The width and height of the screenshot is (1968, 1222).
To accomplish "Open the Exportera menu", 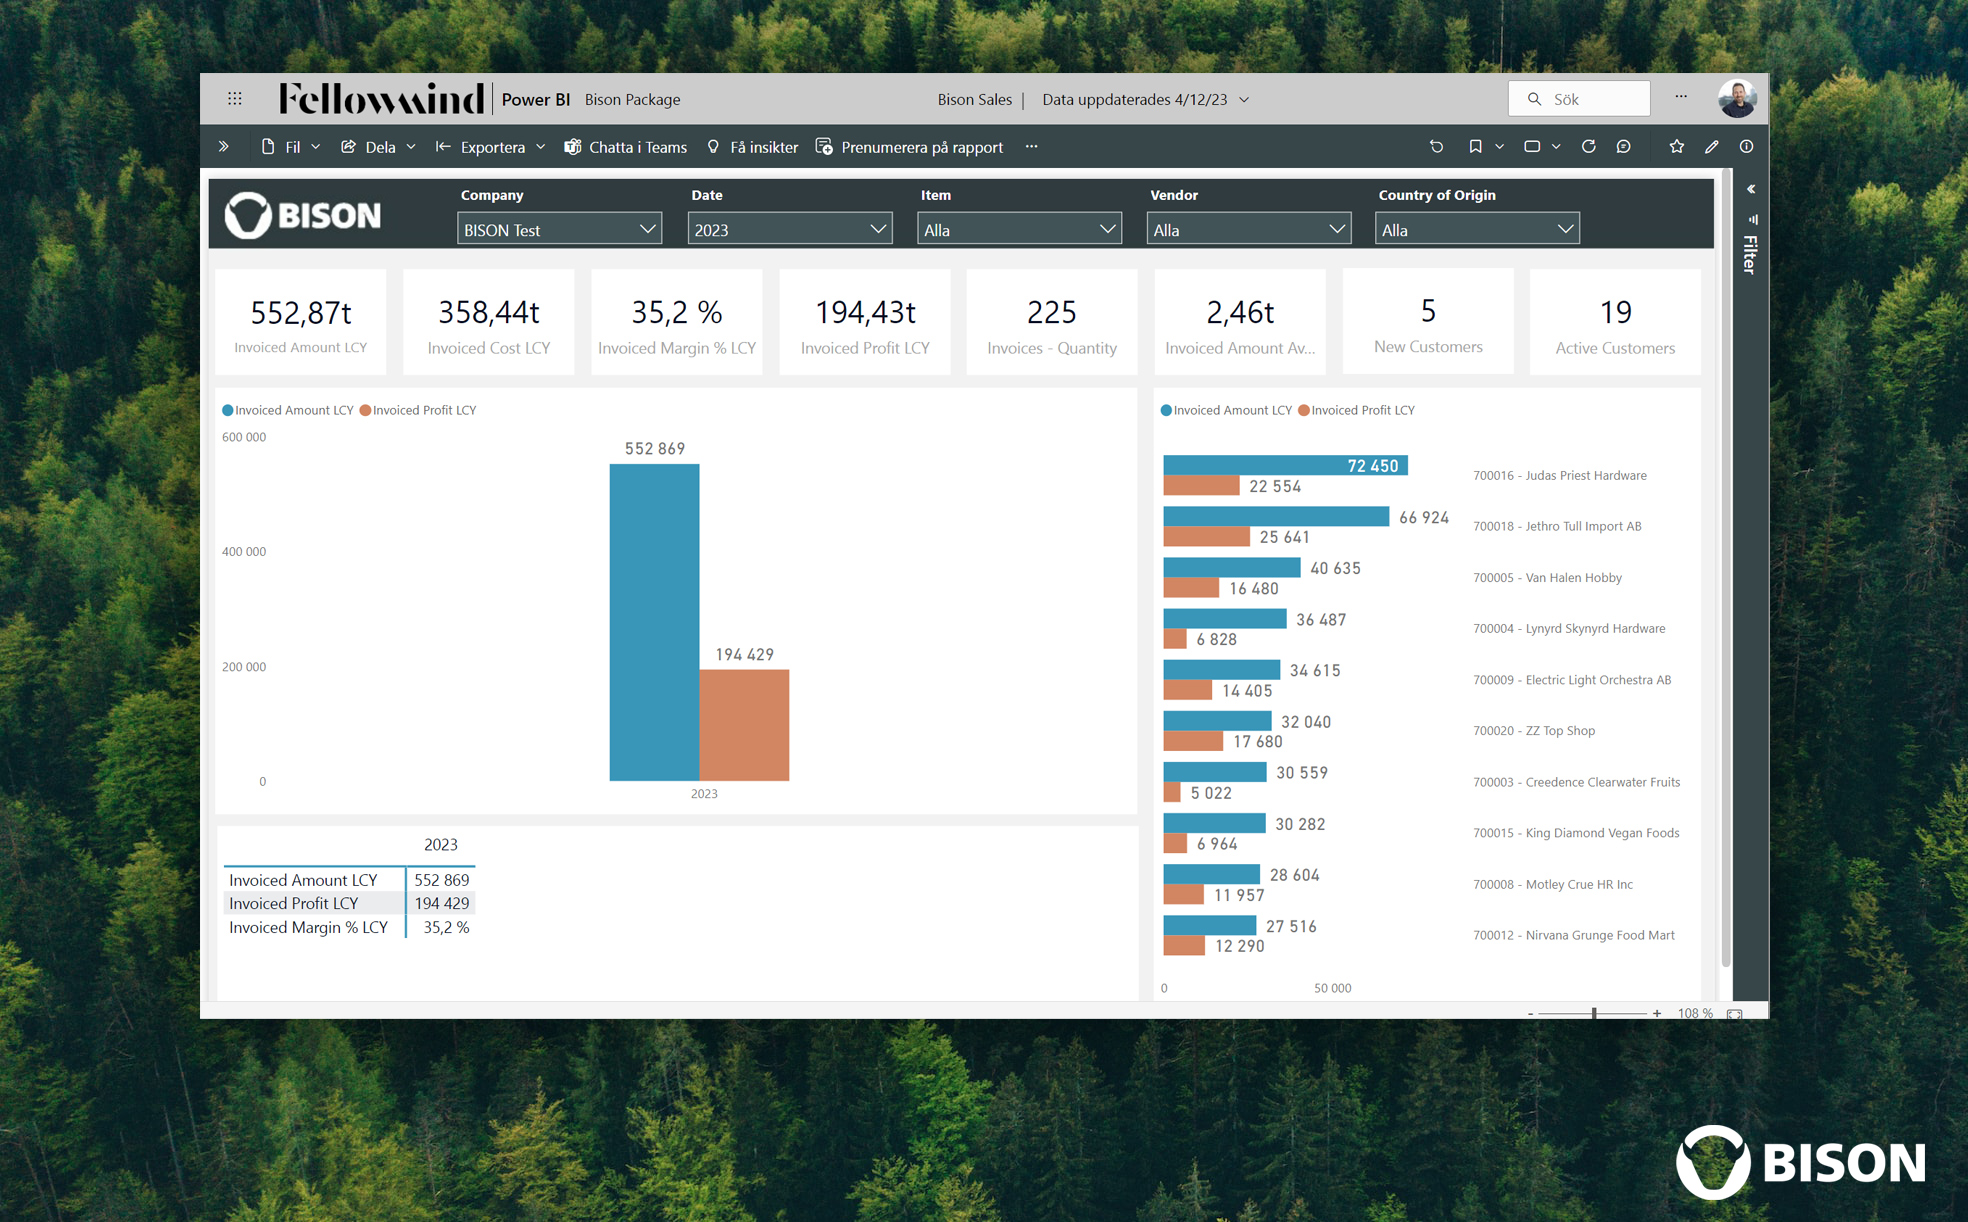I will [x=490, y=147].
